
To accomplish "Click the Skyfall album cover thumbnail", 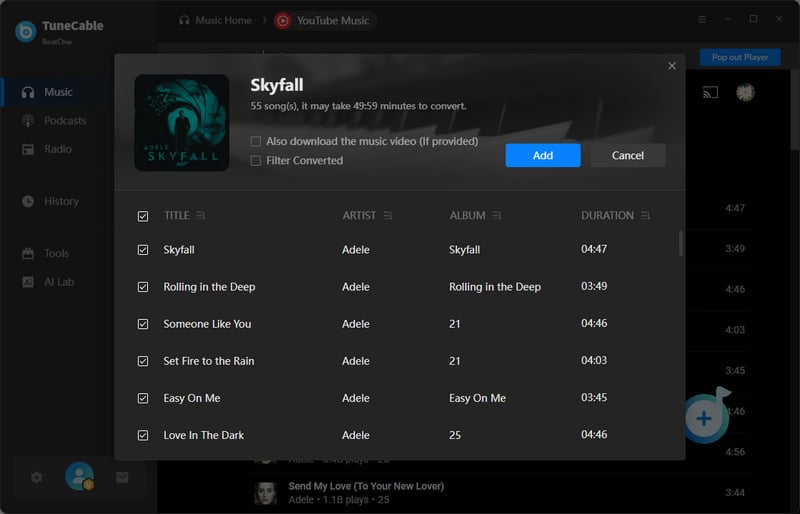I will pos(182,123).
